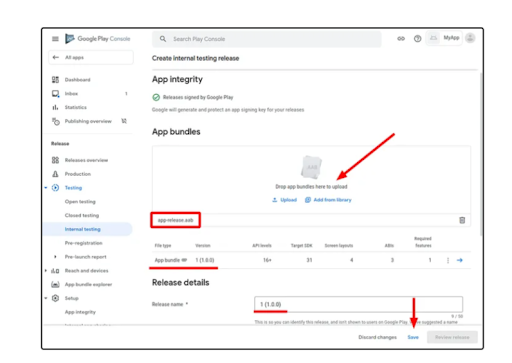This screenshot has width=512, height=363.
Task: Click the app-release.aab file name
Action: (175, 220)
